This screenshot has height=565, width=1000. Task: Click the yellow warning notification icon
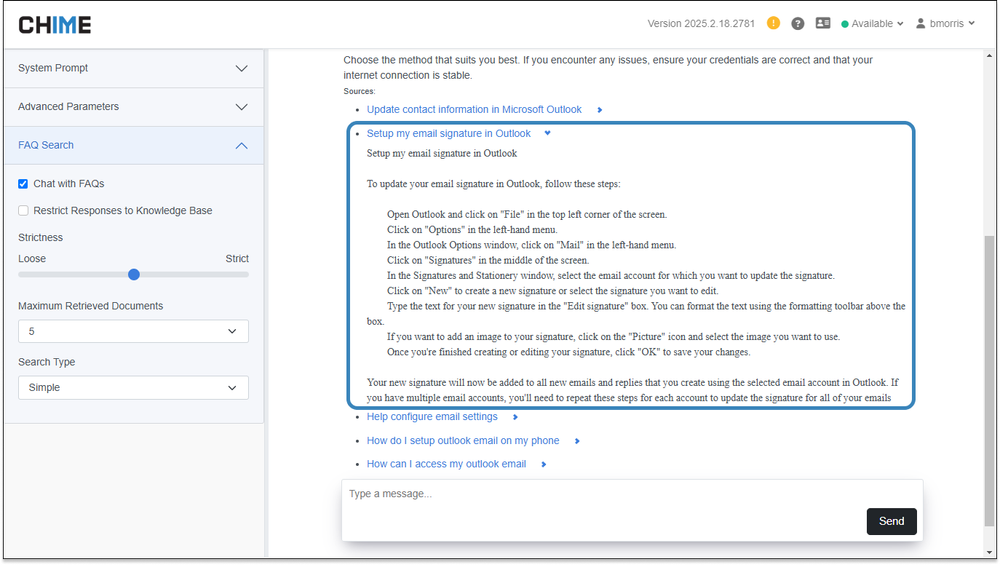click(x=773, y=24)
